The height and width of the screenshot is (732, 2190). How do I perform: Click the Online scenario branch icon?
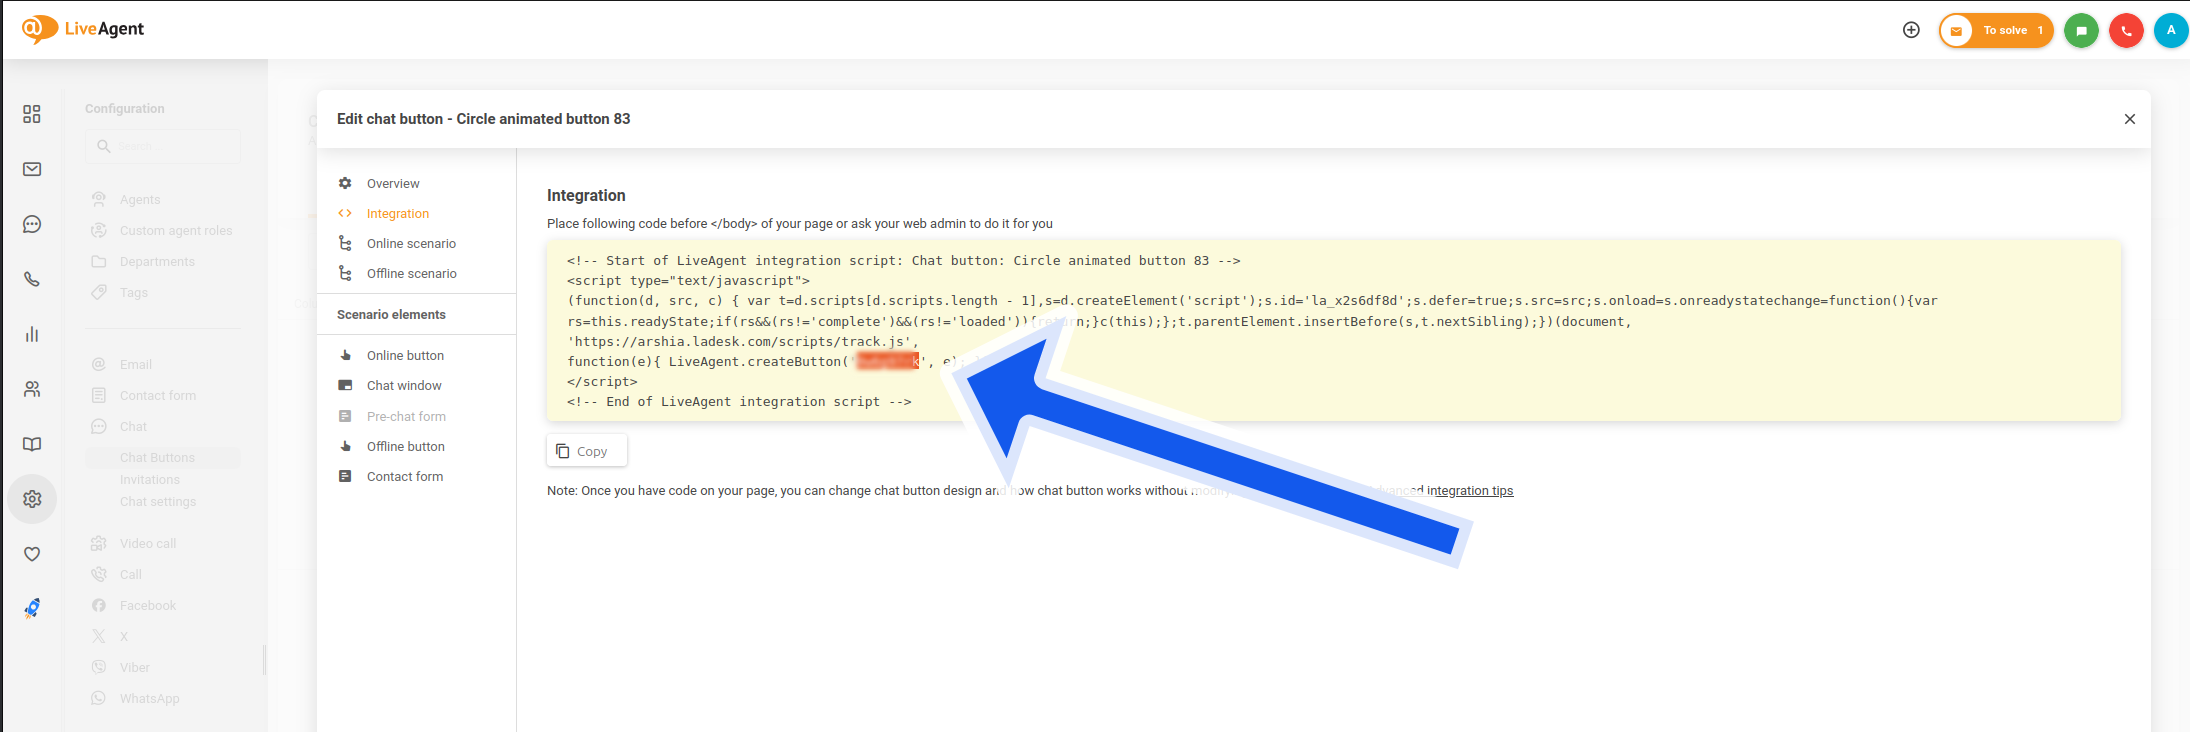tap(345, 243)
